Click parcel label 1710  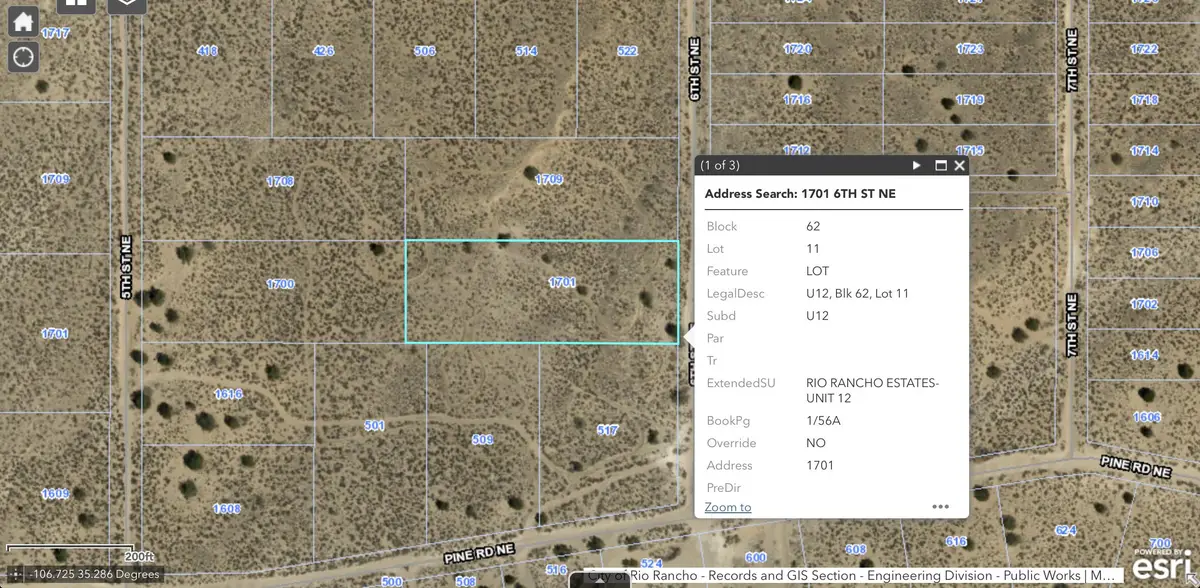pos(1144,202)
